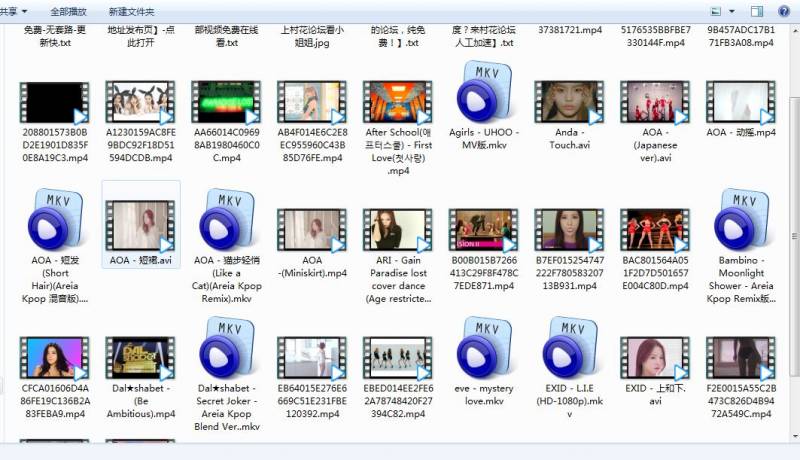This screenshot has width=800, height=460.
Task: Click the file name 9B457ADC17B171FB3A08.mp4
Action: (x=741, y=36)
